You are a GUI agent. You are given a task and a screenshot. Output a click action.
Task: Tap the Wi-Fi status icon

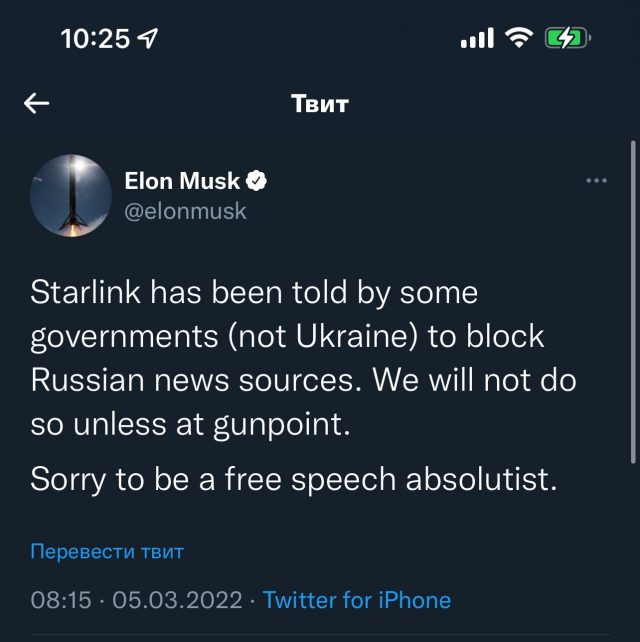(x=518, y=38)
